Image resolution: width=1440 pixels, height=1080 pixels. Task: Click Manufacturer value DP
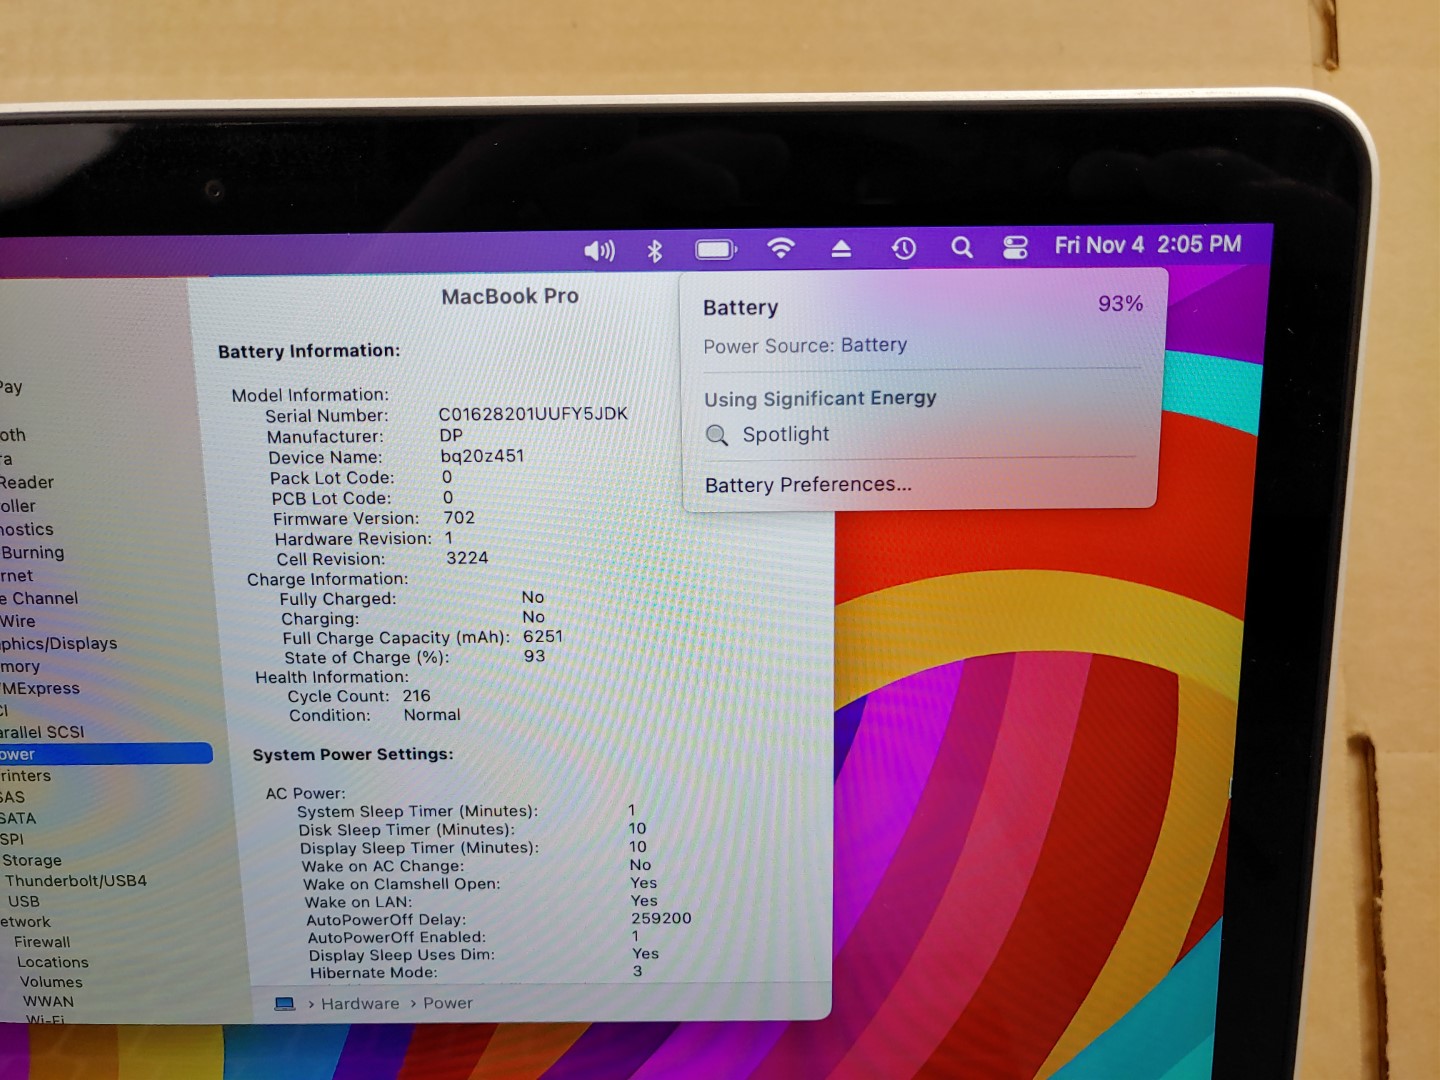click(x=451, y=435)
